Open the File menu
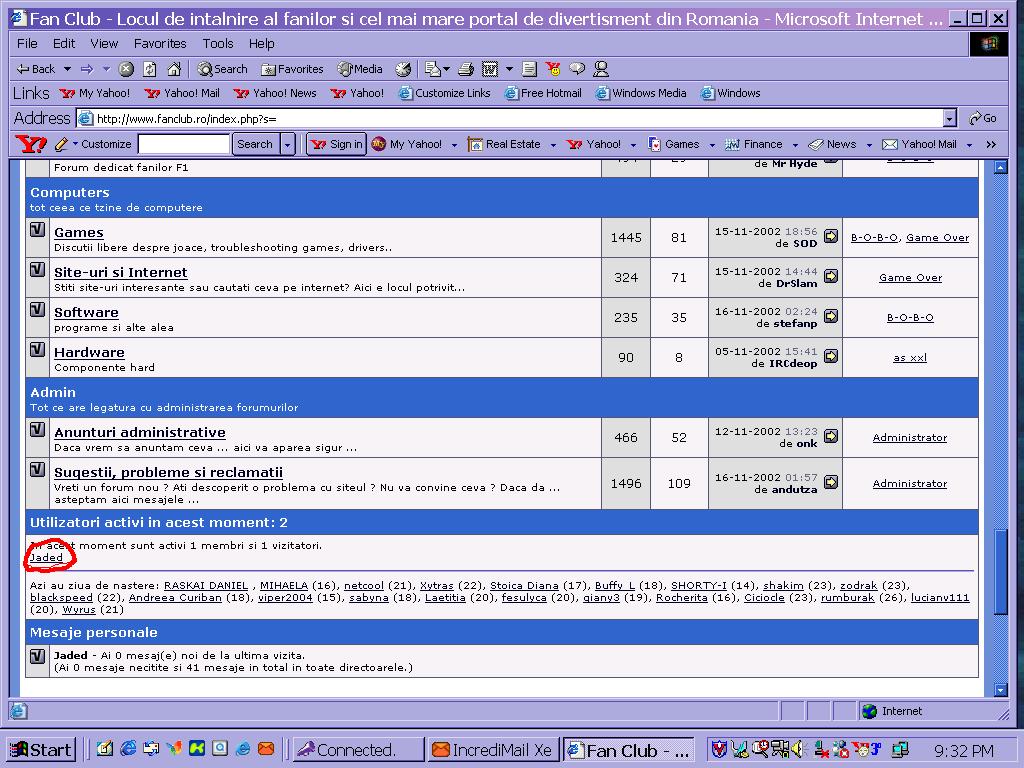1024x768 pixels. (x=27, y=44)
